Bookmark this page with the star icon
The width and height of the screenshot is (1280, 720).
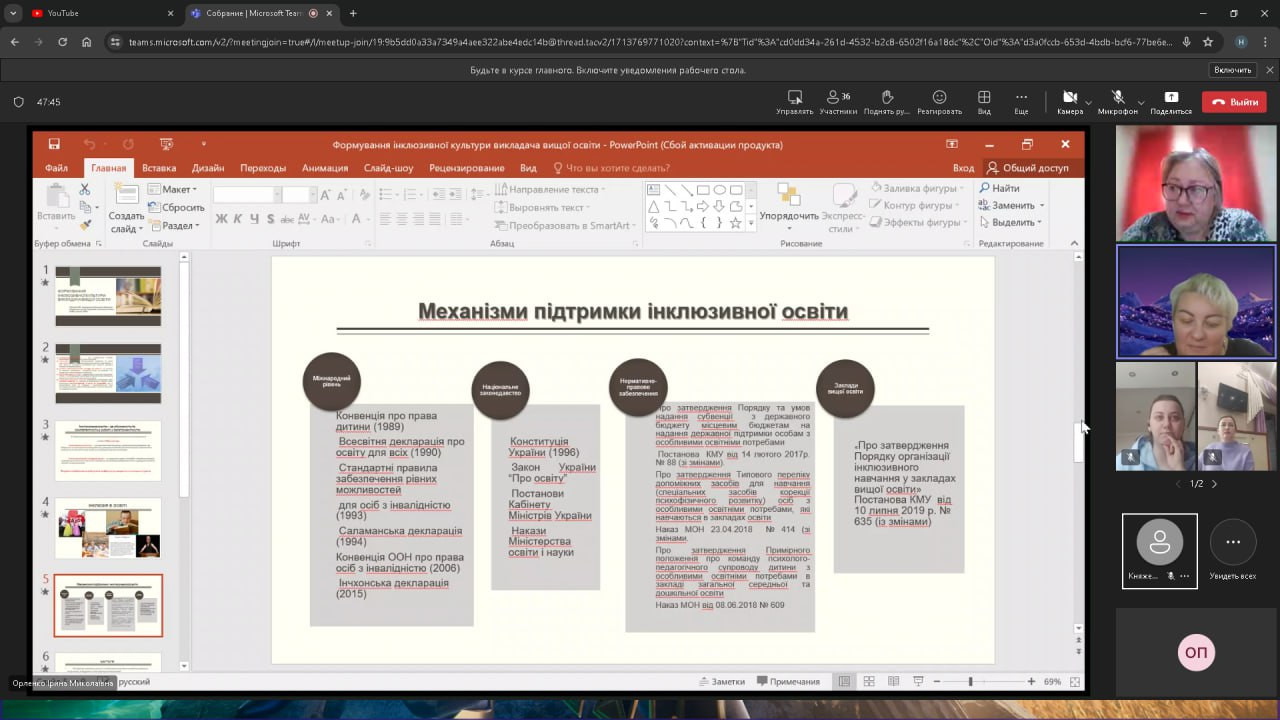(x=1208, y=42)
